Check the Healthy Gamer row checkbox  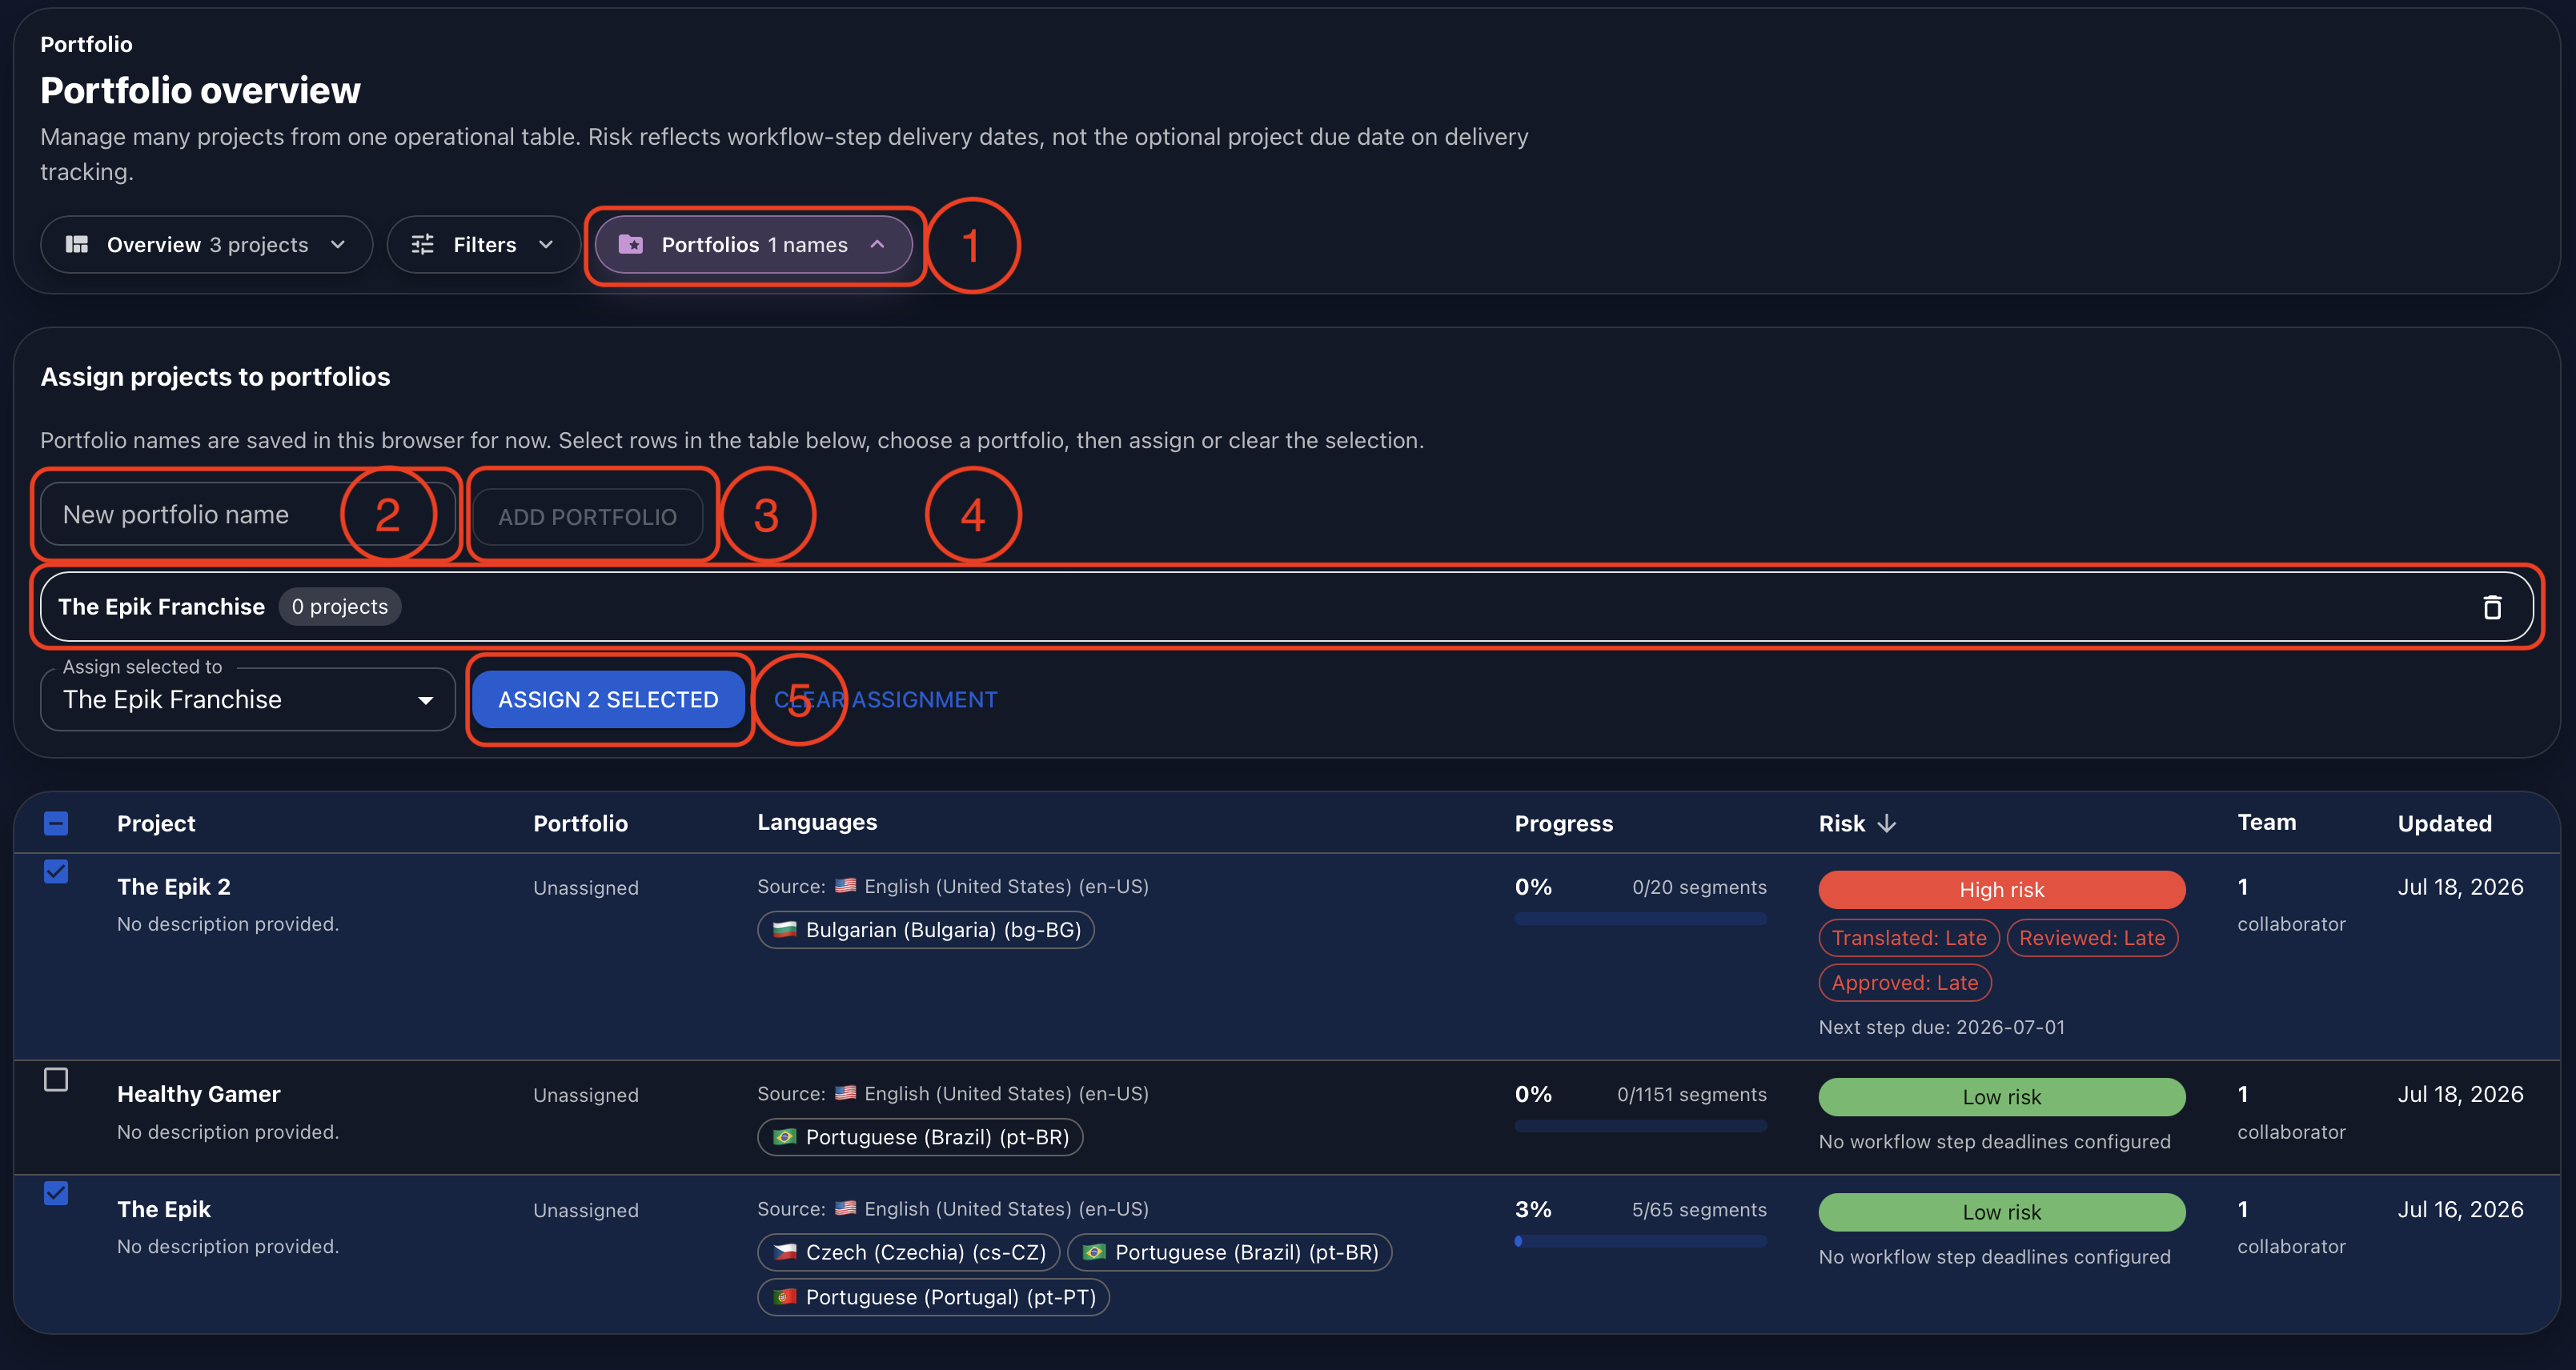pyautogui.click(x=56, y=1080)
